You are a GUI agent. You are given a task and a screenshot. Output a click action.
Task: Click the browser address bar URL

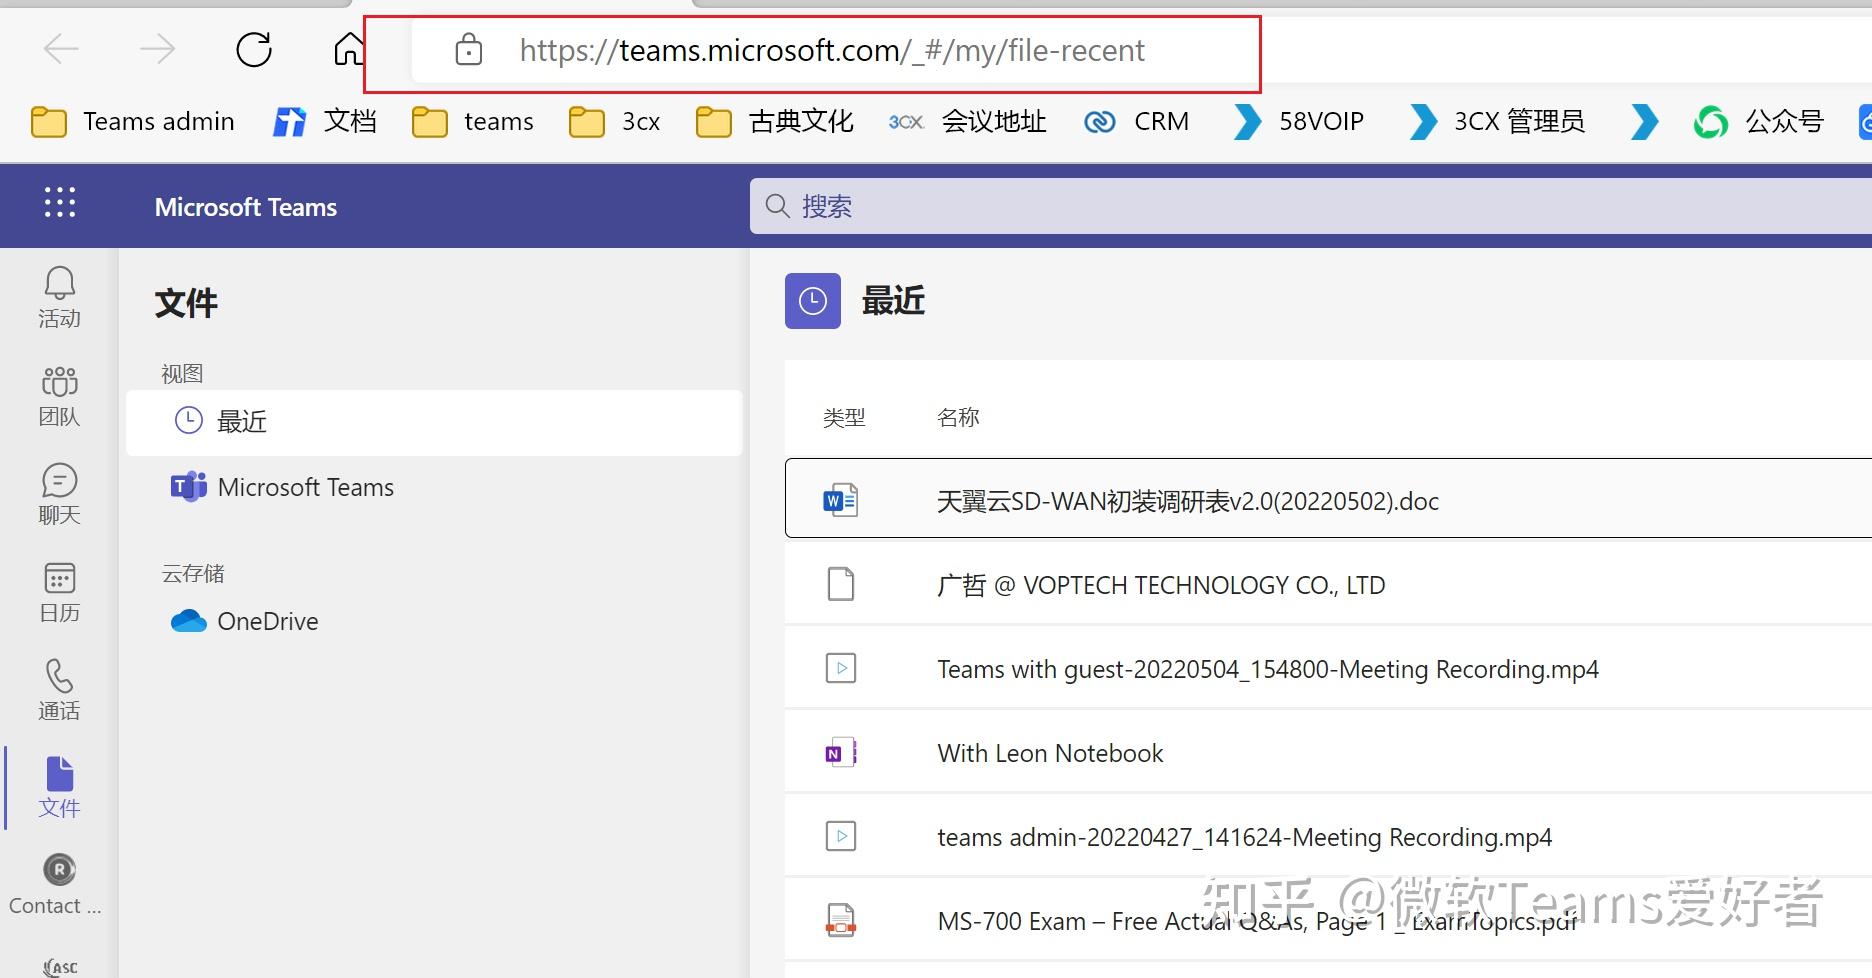[833, 50]
